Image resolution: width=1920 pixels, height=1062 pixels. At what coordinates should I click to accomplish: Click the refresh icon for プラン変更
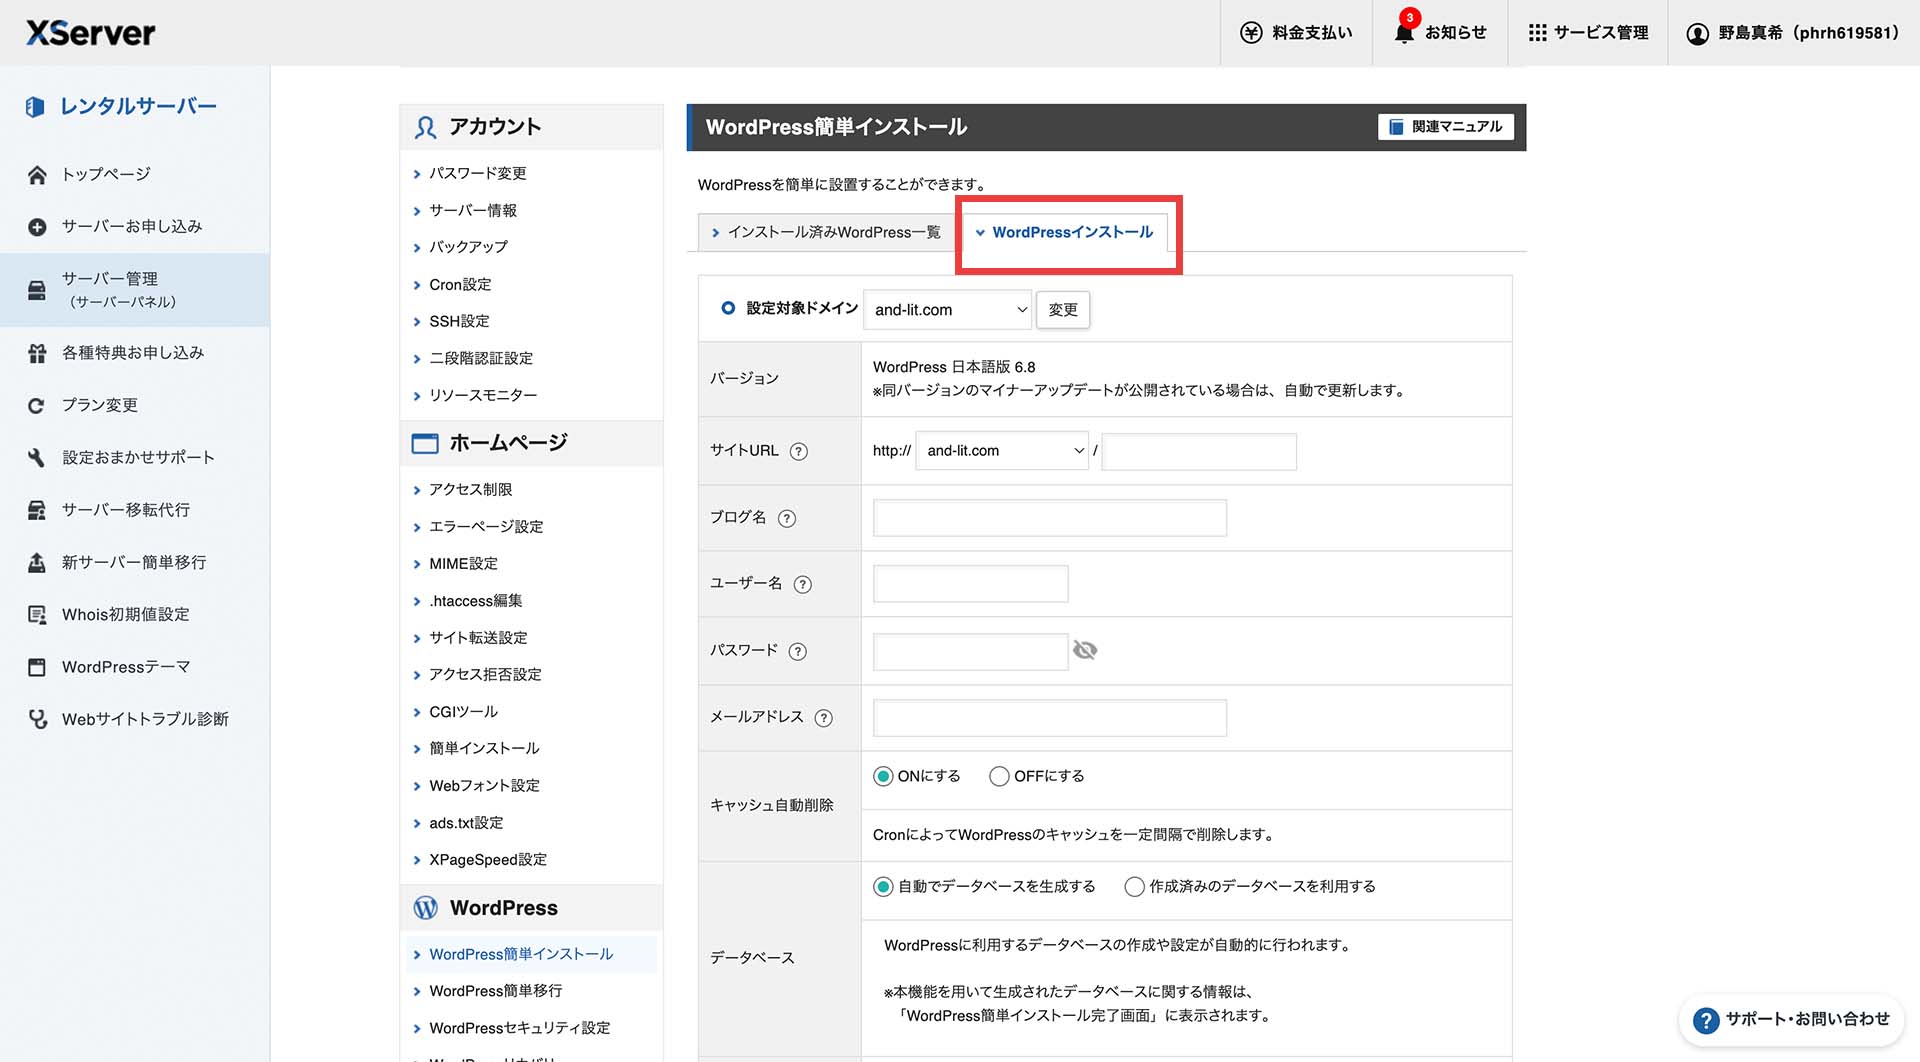click(37, 405)
